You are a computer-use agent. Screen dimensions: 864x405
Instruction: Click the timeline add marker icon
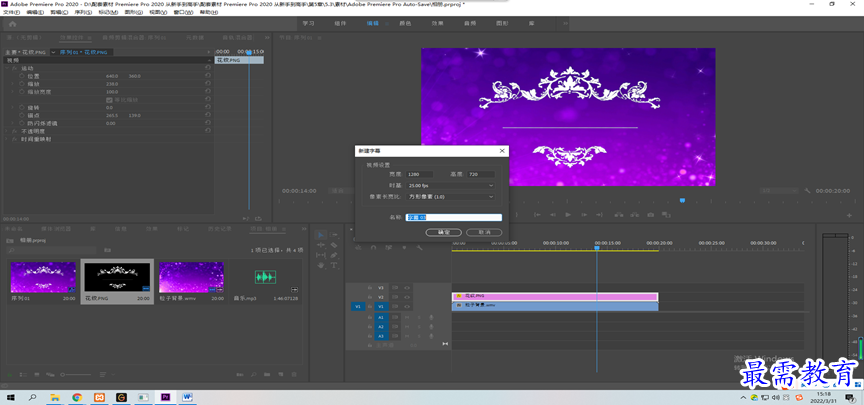404,247
